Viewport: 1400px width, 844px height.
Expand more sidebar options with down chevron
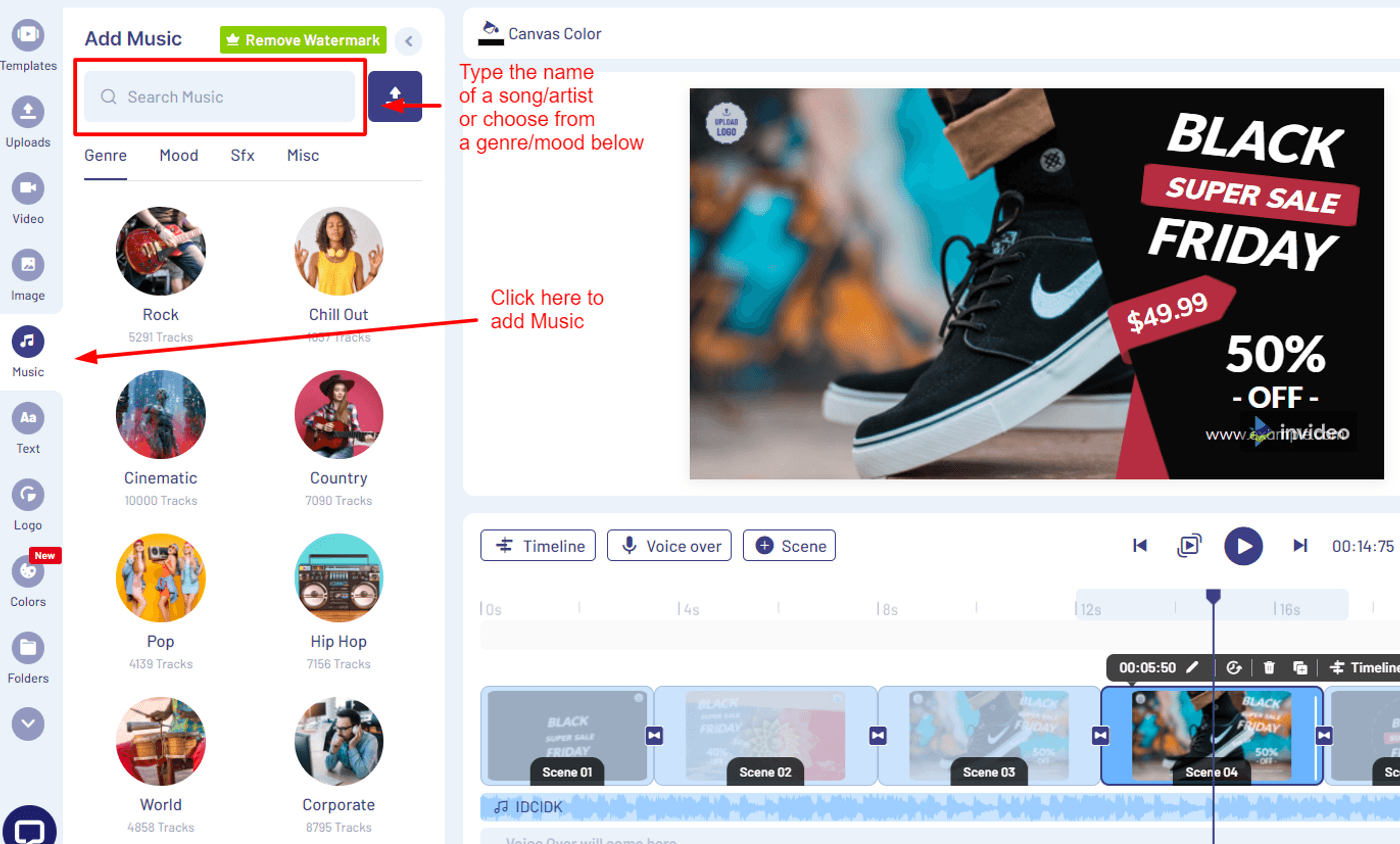coord(28,724)
